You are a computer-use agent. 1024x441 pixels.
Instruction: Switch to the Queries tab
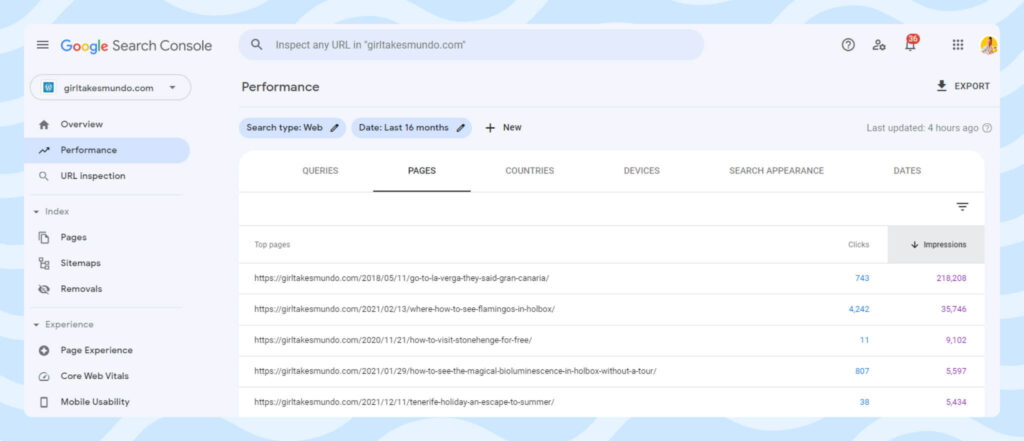click(320, 171)
